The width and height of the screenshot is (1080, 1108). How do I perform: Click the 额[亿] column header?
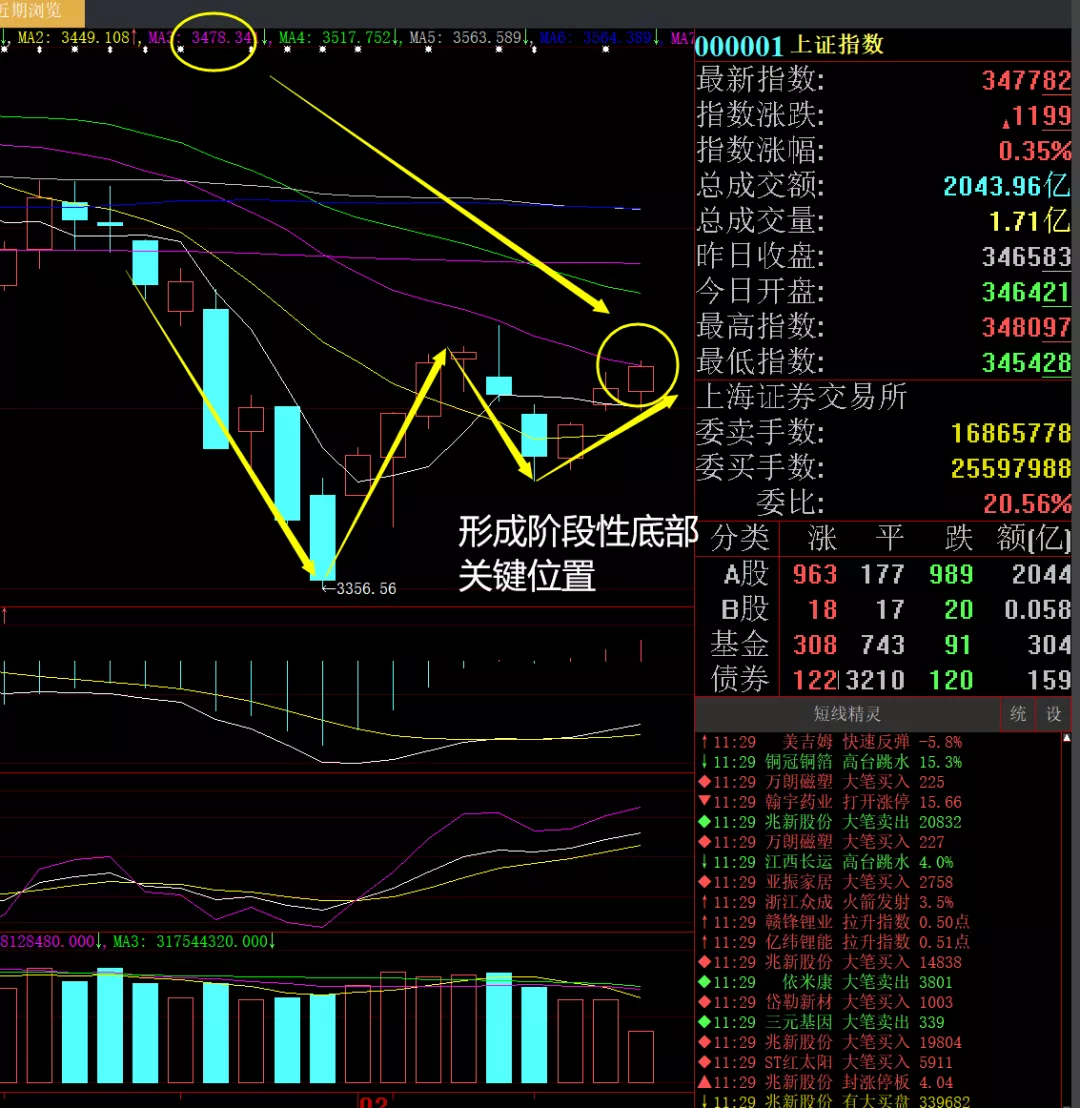pyautogui.click(x=1033, y=538)
